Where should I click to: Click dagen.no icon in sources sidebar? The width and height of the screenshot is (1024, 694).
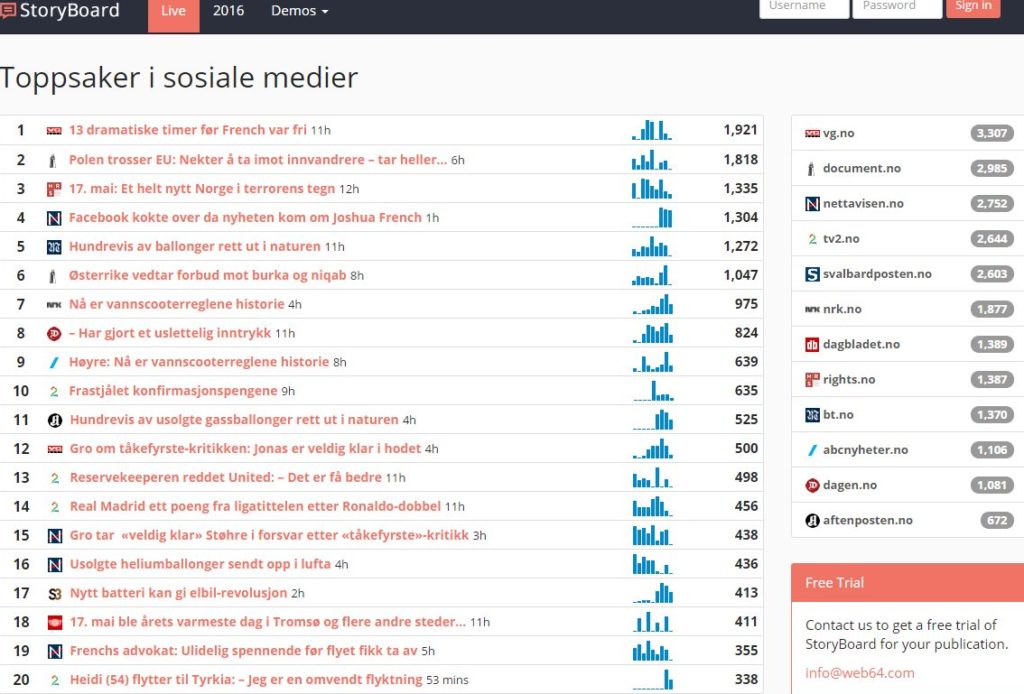point(812,486)
